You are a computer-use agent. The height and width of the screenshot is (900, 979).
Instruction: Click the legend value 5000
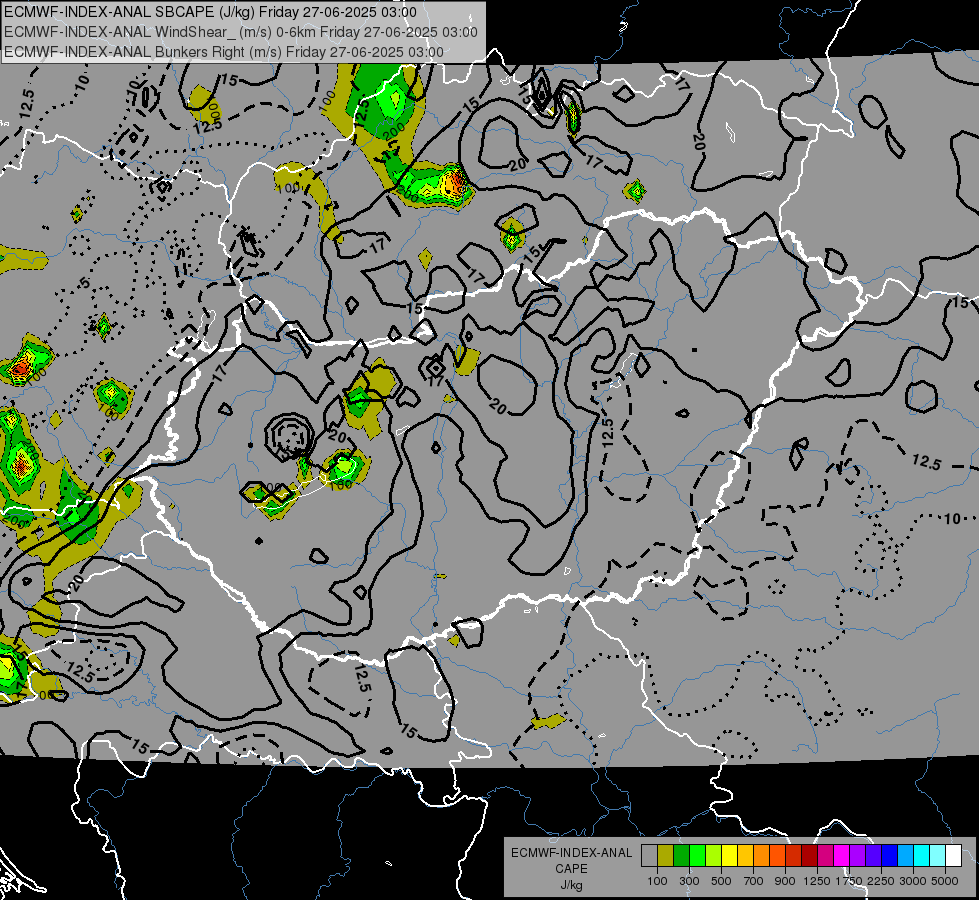[945, 881]
